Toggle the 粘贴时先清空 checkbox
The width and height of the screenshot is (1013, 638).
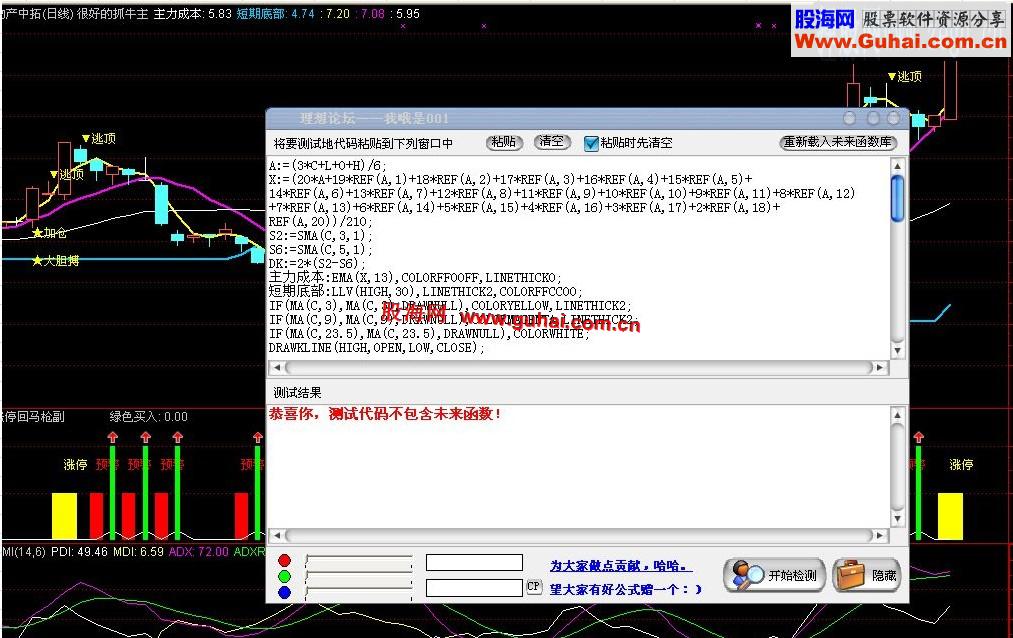point(590,143)
